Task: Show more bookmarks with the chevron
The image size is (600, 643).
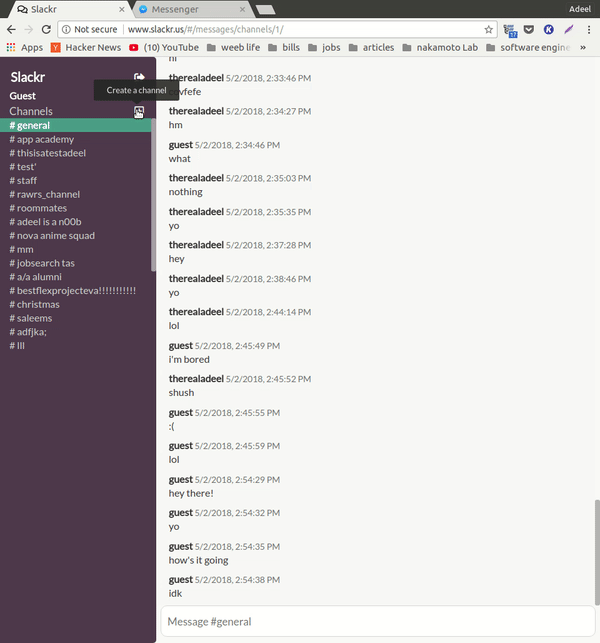Action: coord(583,48)
